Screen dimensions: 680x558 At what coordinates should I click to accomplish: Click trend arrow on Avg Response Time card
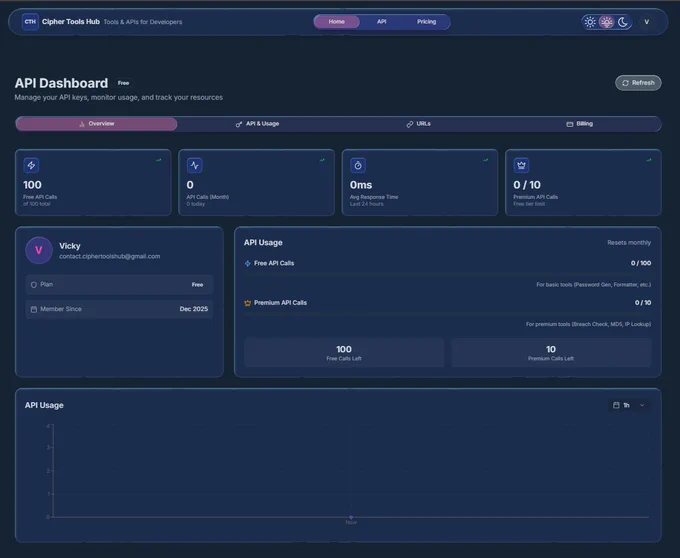coord(486,160)
